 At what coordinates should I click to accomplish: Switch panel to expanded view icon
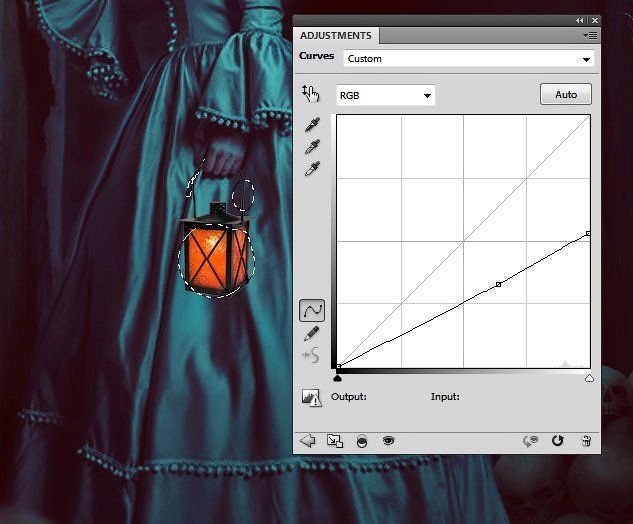point(334,441)
